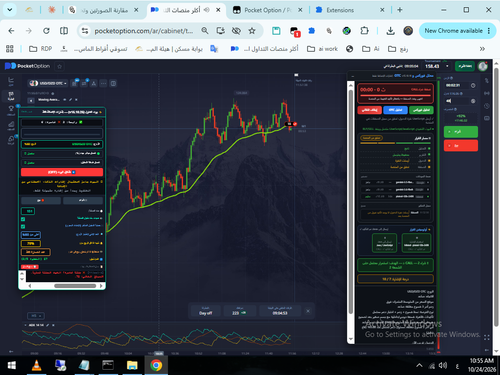Viewport: 500px width, 375px height.
Task: Click VLC cone icon in the taskbar
Action: (36, 366)
